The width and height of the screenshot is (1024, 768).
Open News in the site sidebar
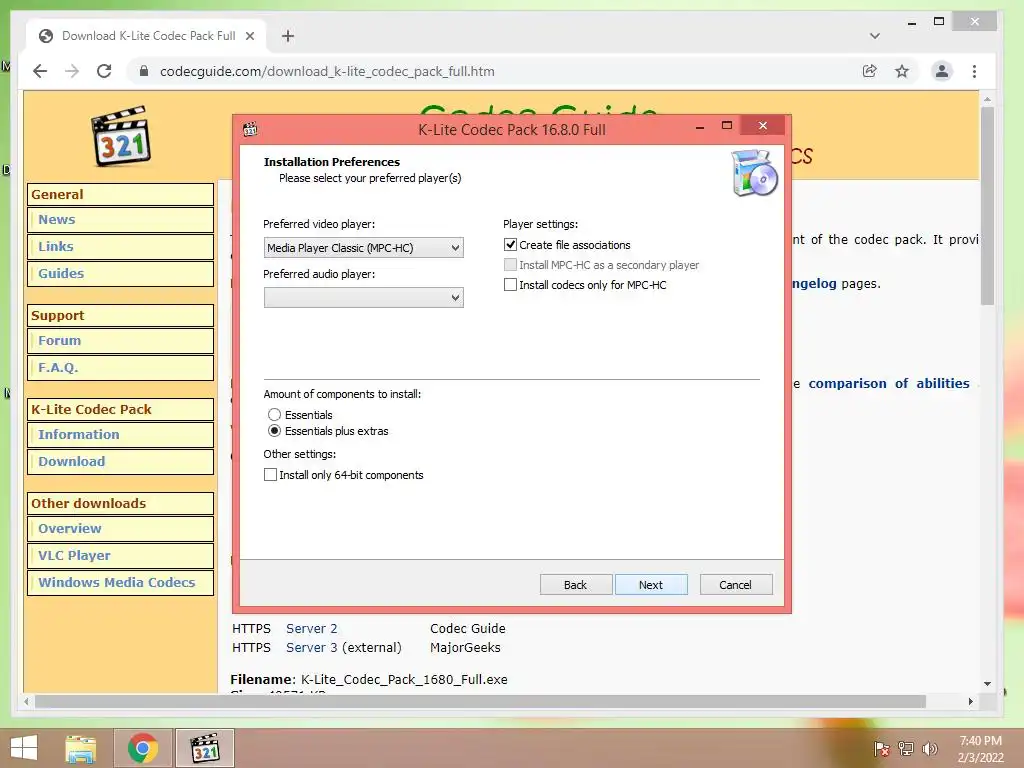tap(56, 220)
